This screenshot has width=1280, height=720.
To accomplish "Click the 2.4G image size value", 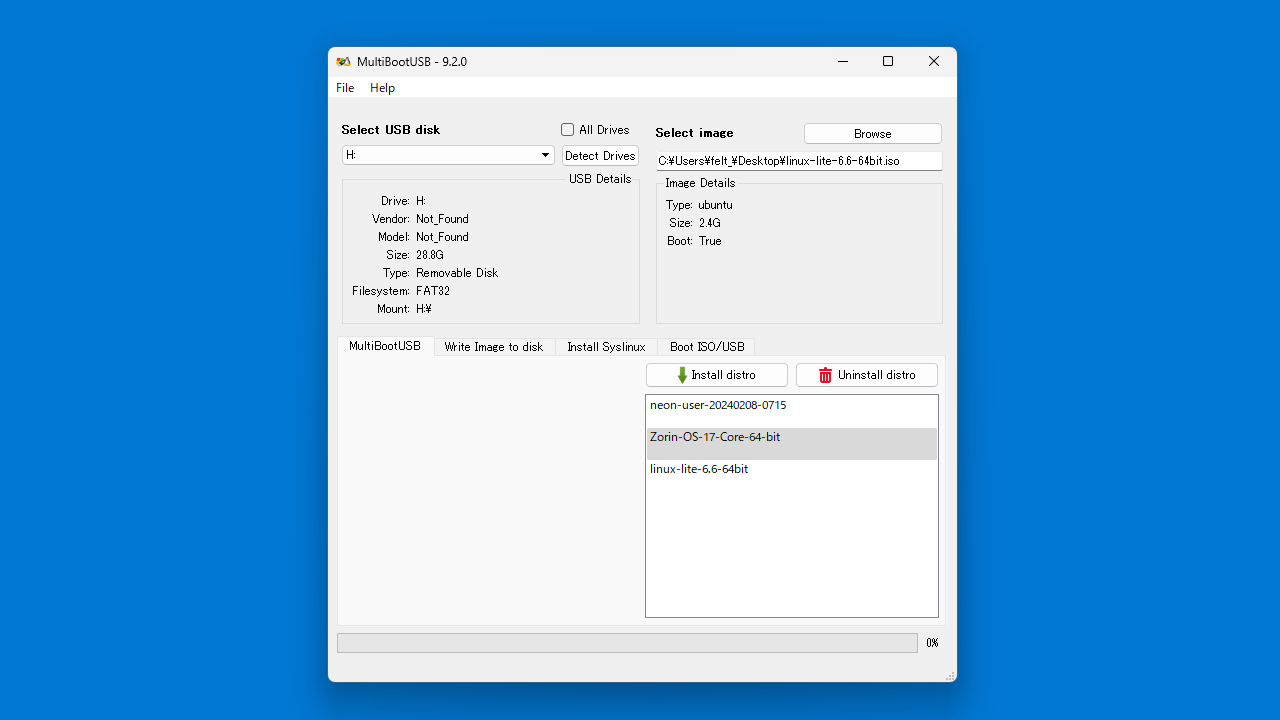I will [x=710, y=223].
